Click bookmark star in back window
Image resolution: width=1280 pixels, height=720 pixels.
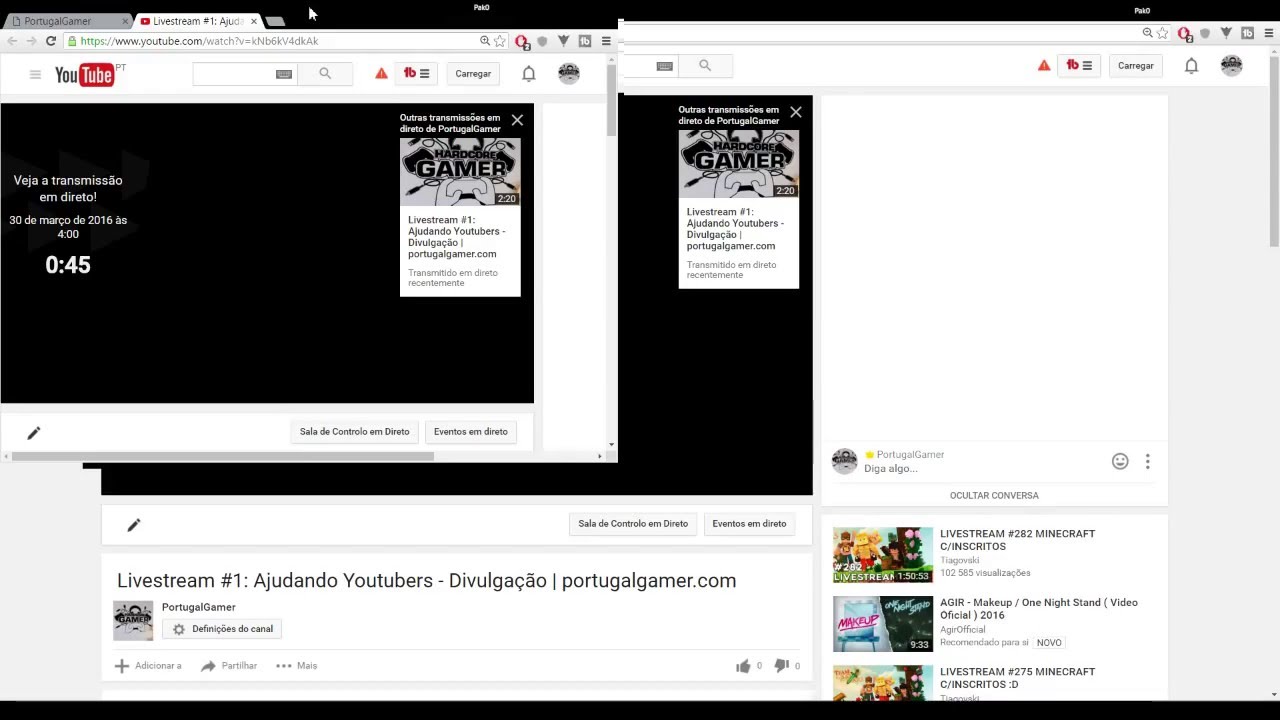pos(1162,33)
